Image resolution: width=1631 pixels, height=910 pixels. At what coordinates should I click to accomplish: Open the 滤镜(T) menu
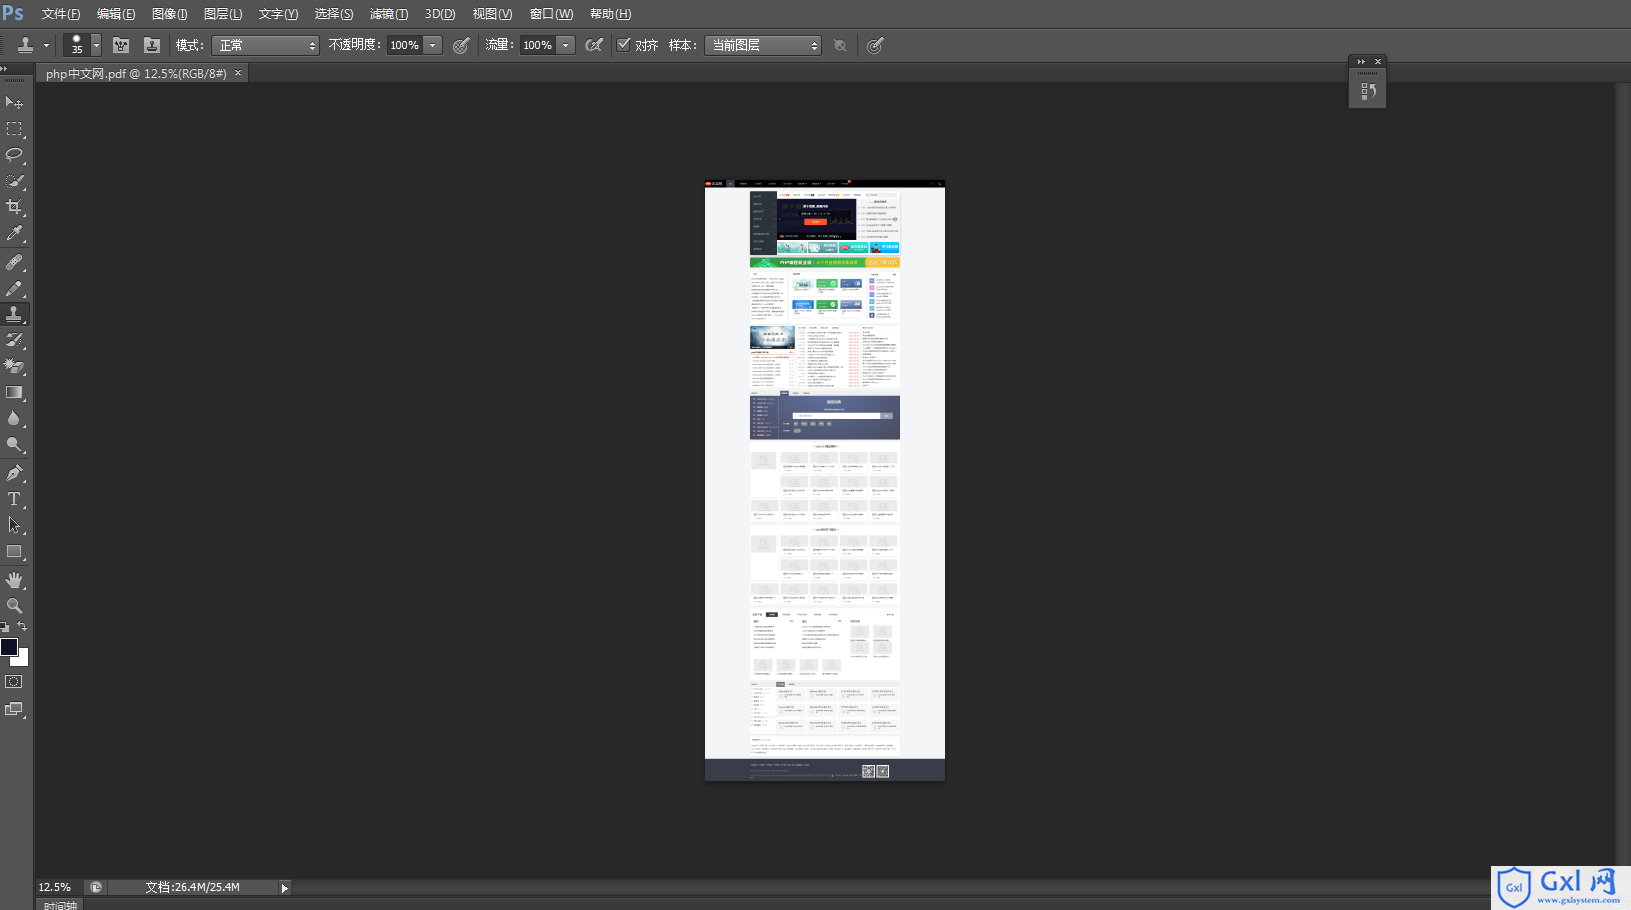coord(389,14)
